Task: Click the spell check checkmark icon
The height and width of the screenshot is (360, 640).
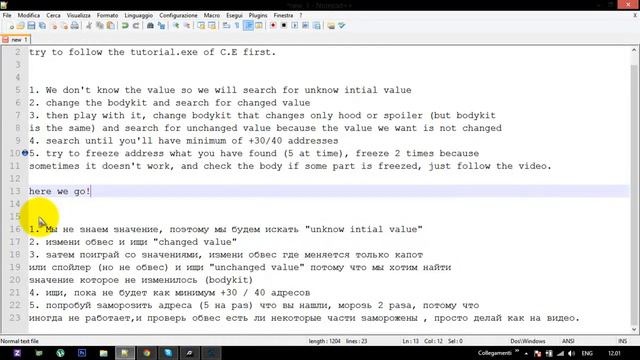Action: [x=342, y=26]
